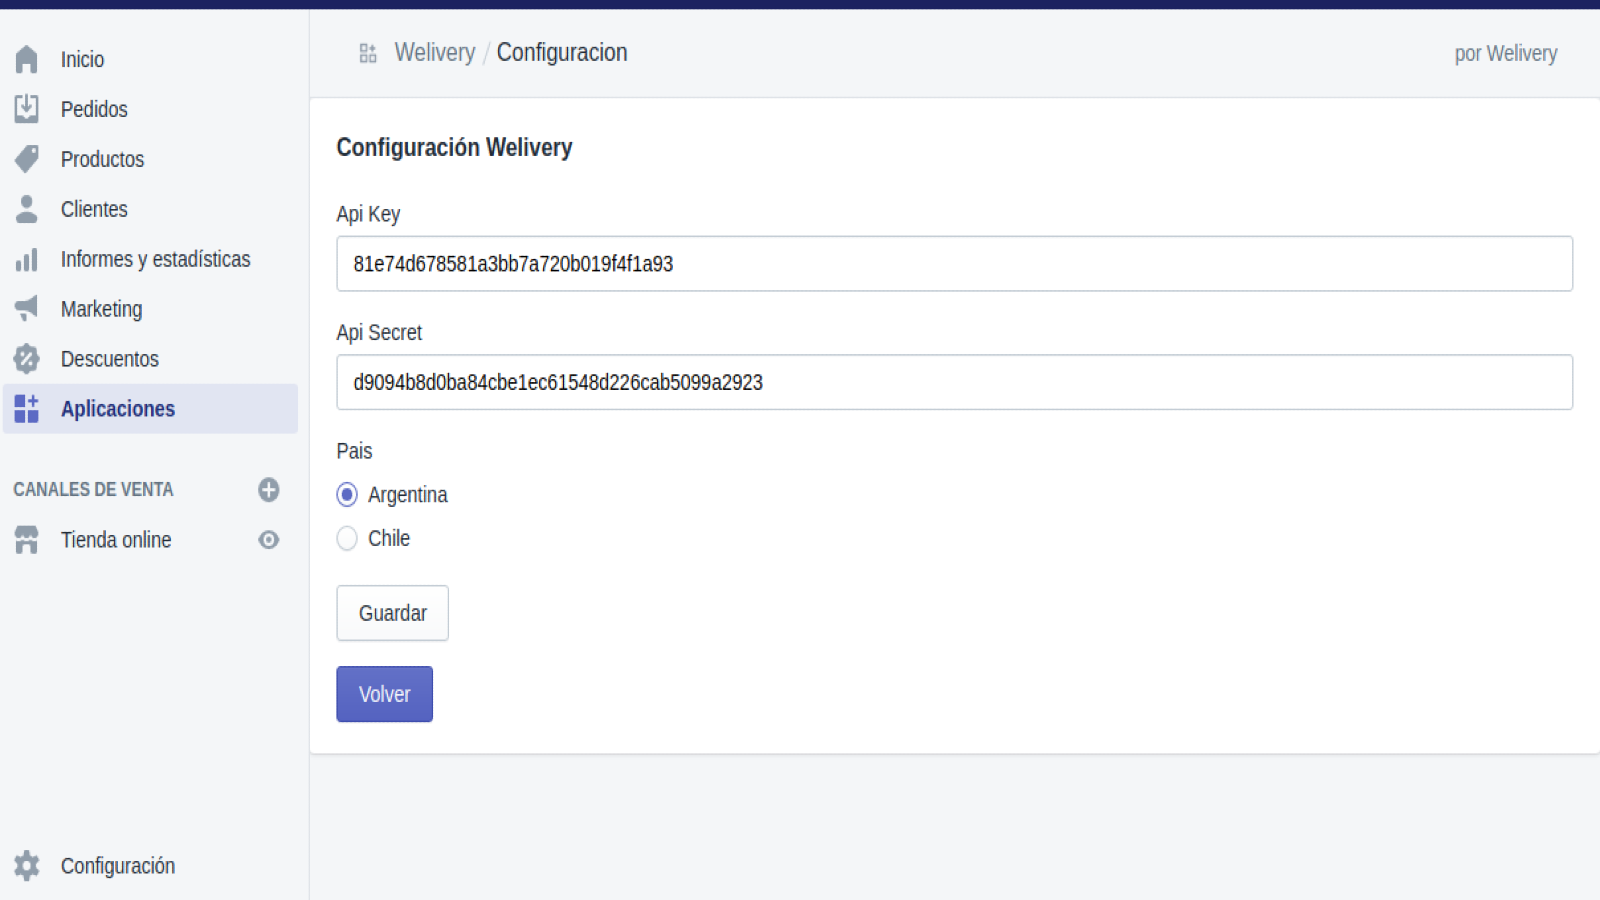Screen dimensions: 1600x900
Task: Click the Clientes person icon
Action: pyautogui.click(x=27, y=209)
